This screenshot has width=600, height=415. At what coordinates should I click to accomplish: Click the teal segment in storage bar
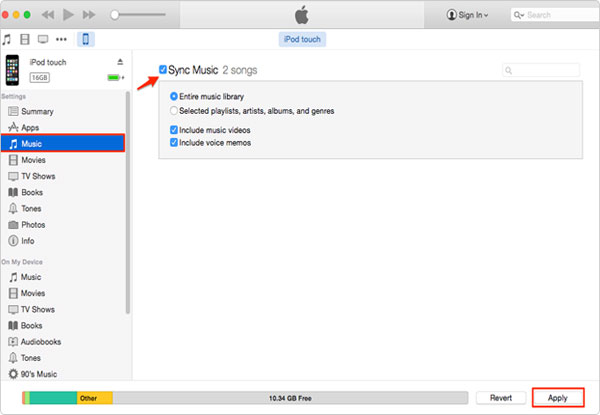pyautogui.click(x=53, y=398)
